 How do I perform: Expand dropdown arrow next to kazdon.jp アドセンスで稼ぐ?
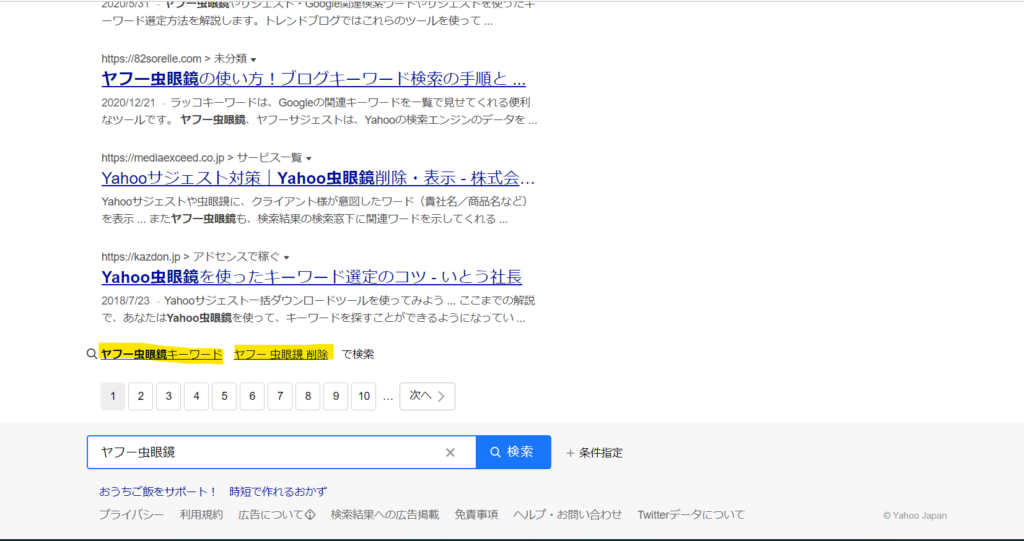coord(286,257)
